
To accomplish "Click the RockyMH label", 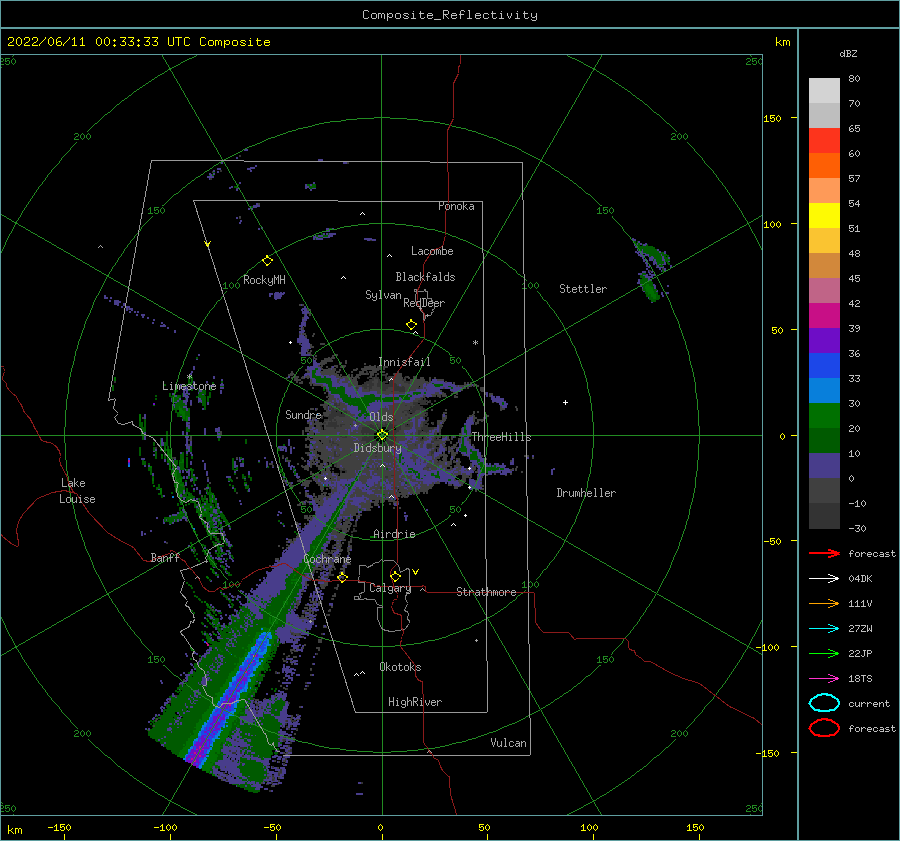I will coord(264,280).
